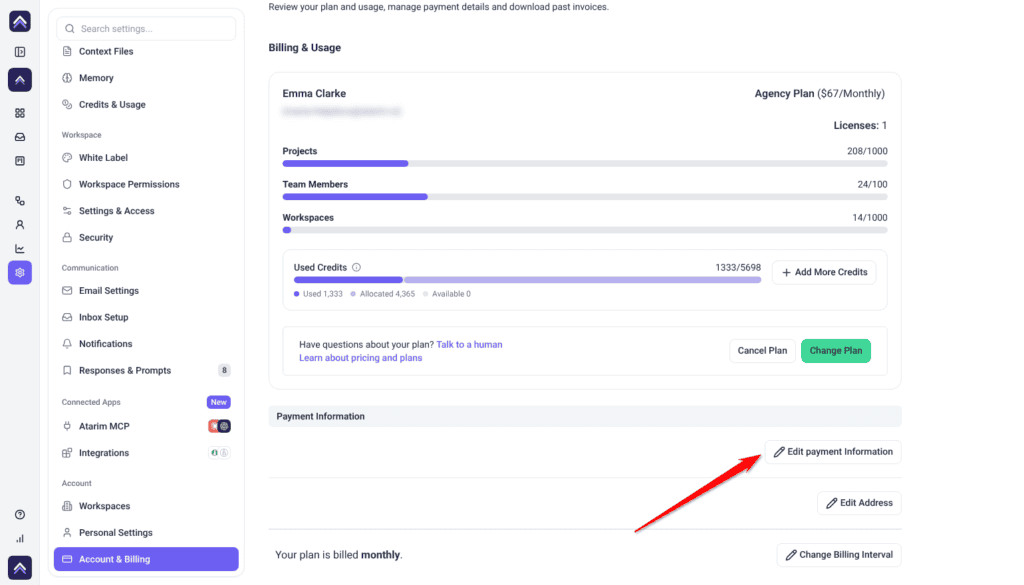This screenshot has width=1024, height=585.
Task: Click Edit payment Information
Action: tap(833, 452)
